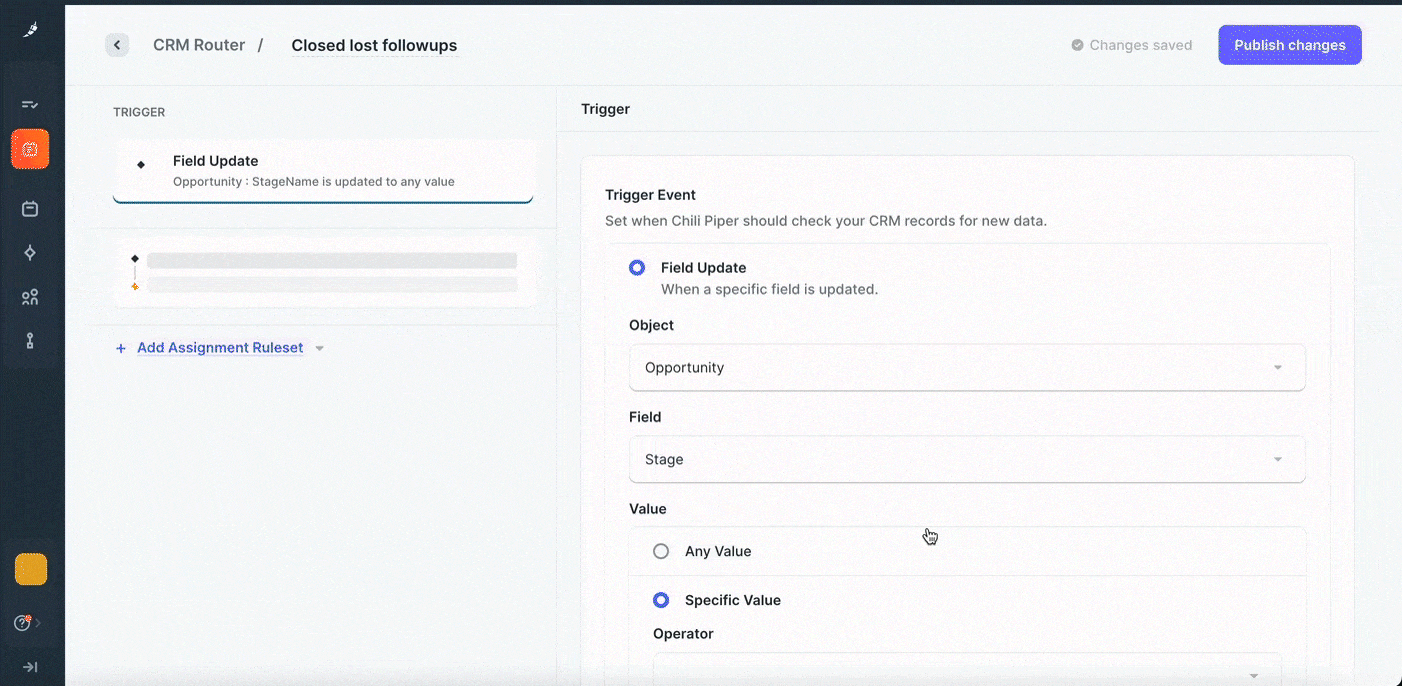Open the people/team sidebar icon

point(30,297)
